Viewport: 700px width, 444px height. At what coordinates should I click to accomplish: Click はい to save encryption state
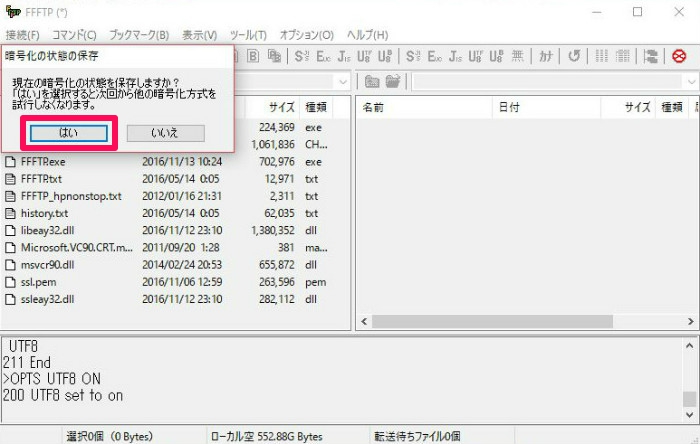[69, 133]
